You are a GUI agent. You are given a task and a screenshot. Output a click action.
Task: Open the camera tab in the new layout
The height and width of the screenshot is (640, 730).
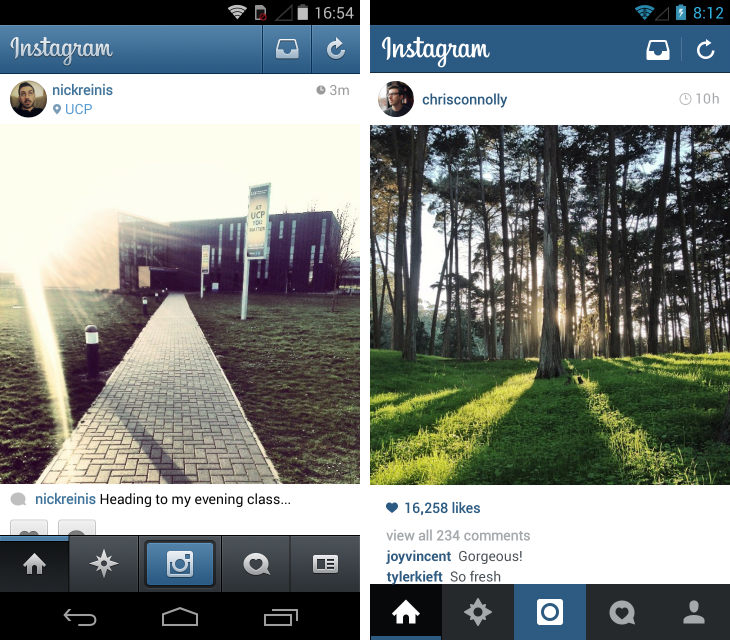(x=550, y=612)
